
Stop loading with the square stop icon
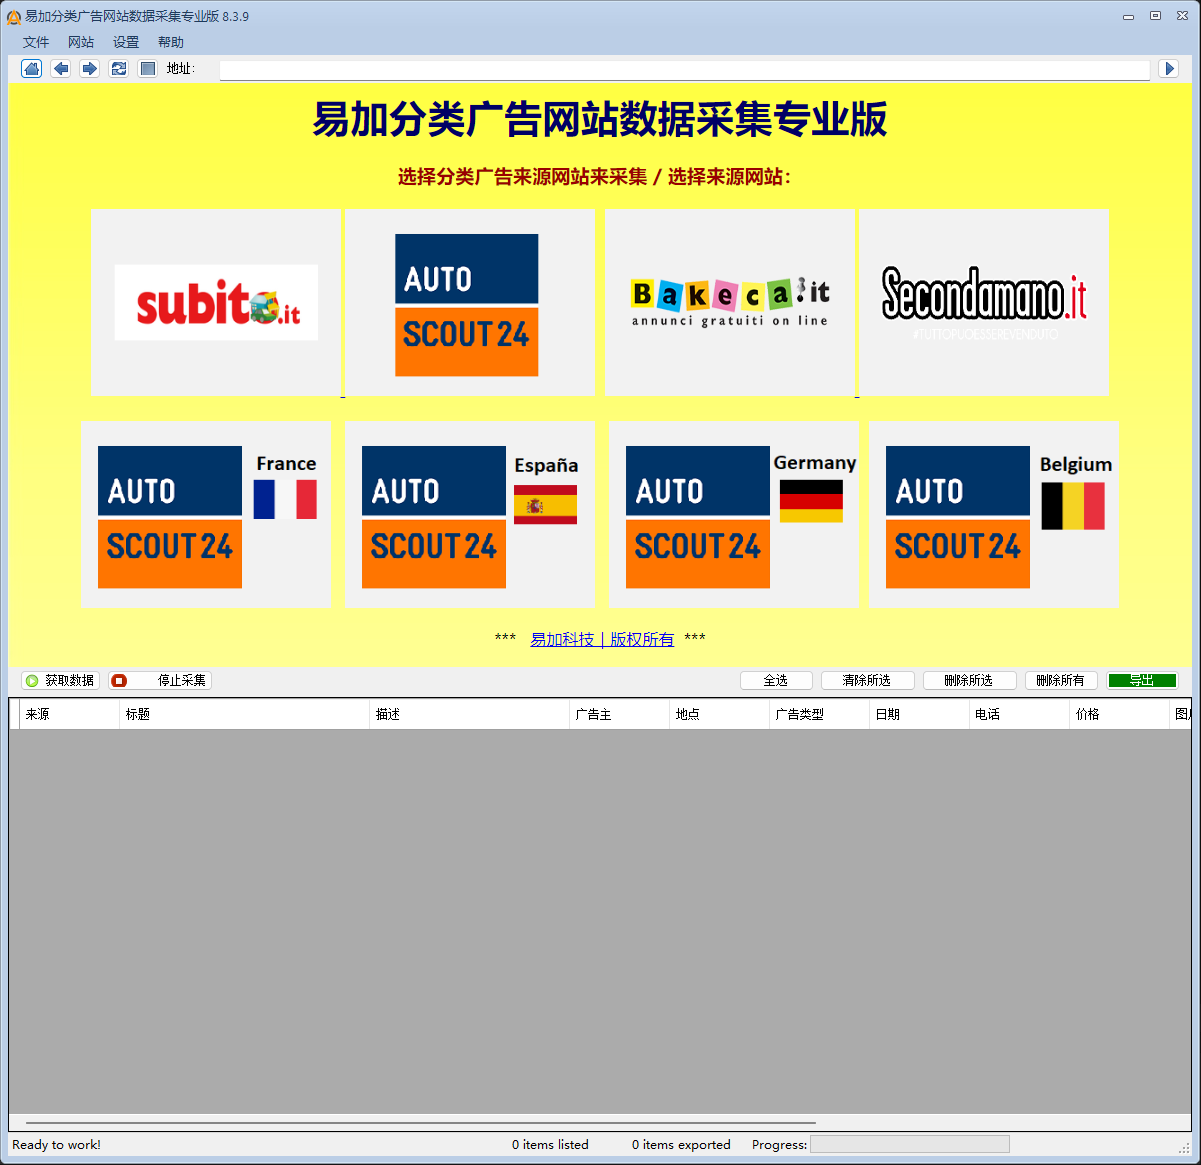148,68
